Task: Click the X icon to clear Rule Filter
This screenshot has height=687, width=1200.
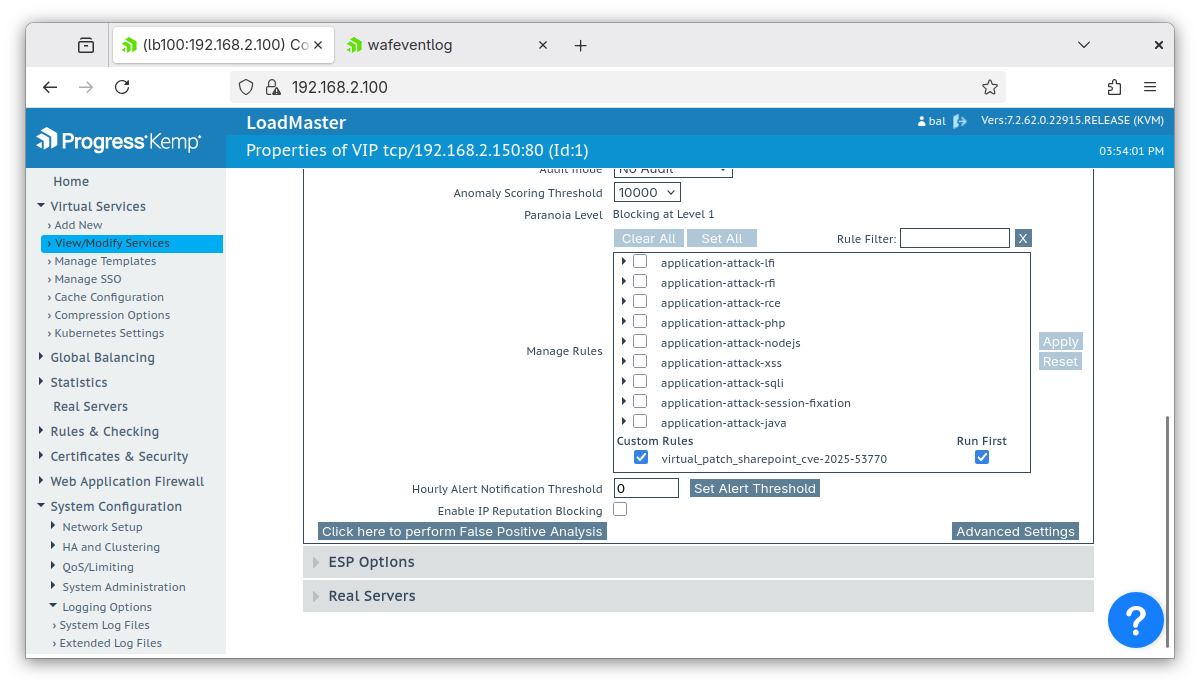Action: pyautogui.click(x=1022, y=238)
